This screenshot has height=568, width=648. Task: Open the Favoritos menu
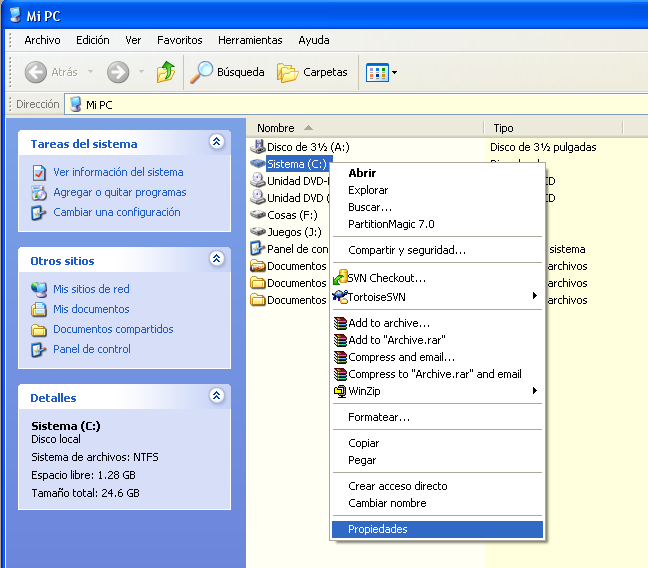point(180,40)
